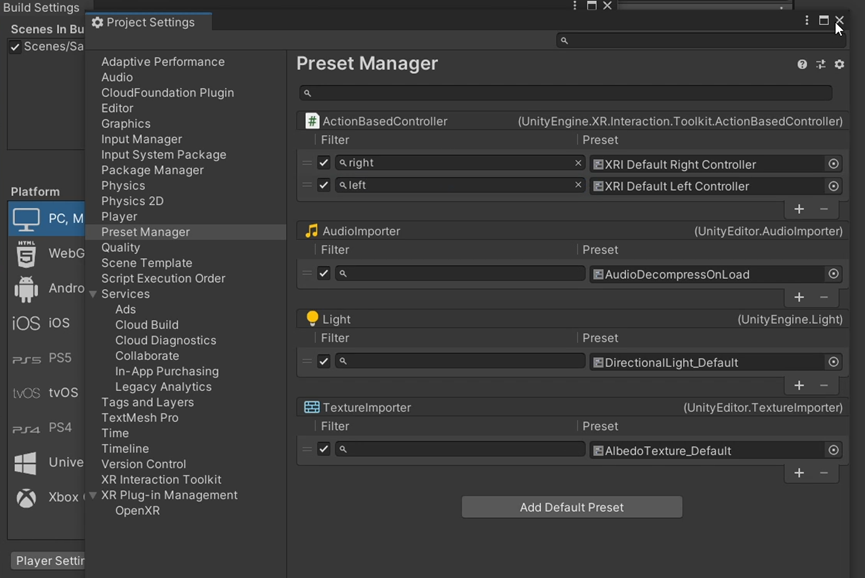Toggle the DirectionalLight_Default preset checkbox
This screenshot has width=865, height=578.
(324, 361)
